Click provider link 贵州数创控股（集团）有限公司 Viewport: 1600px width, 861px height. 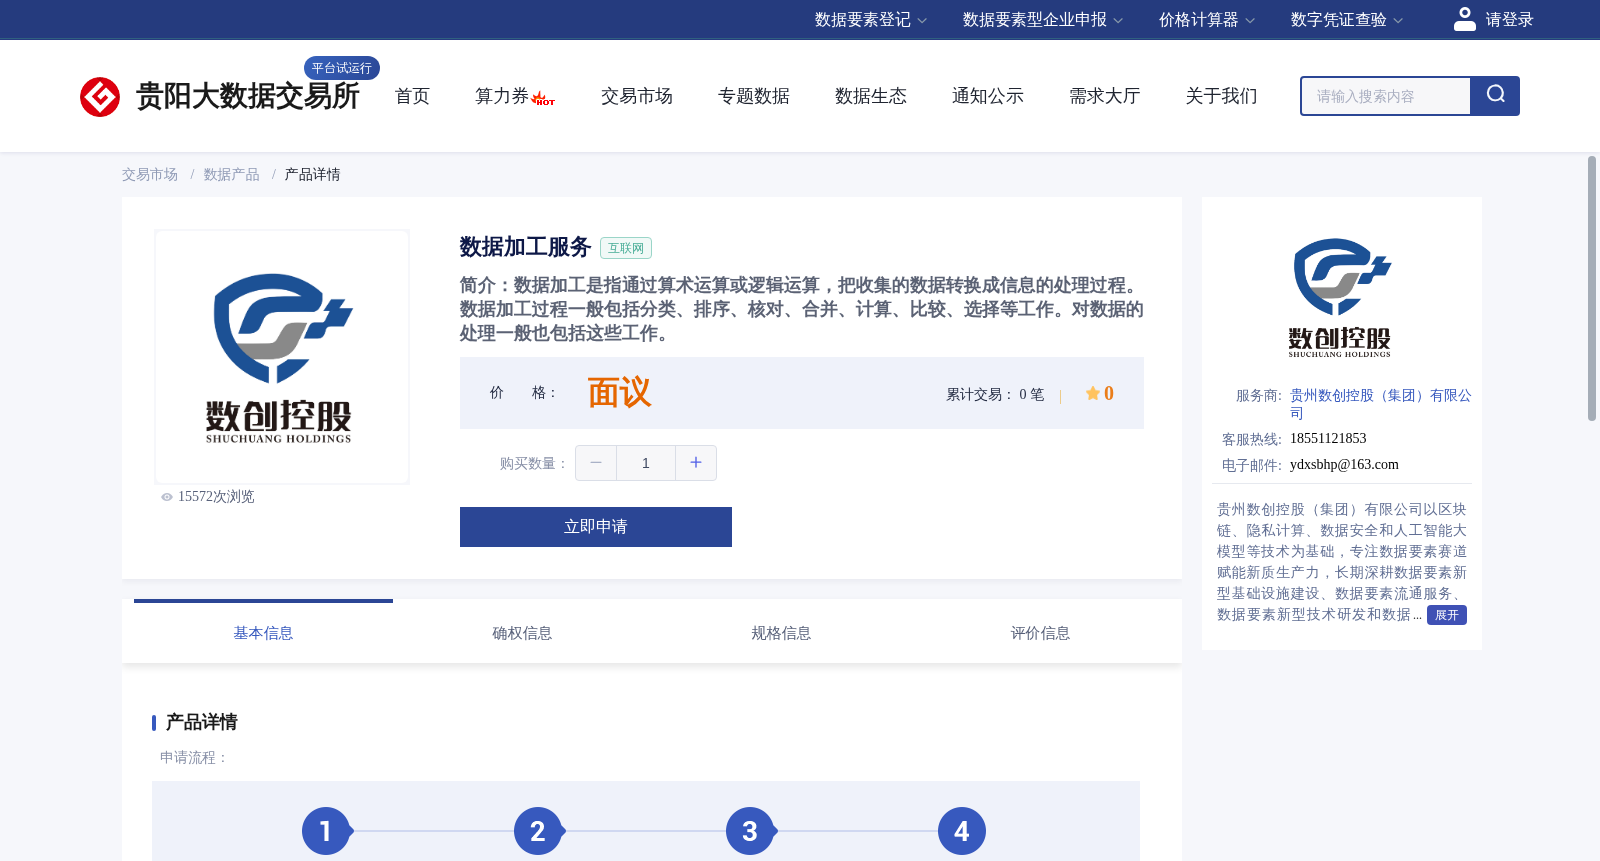[1380, 404]
